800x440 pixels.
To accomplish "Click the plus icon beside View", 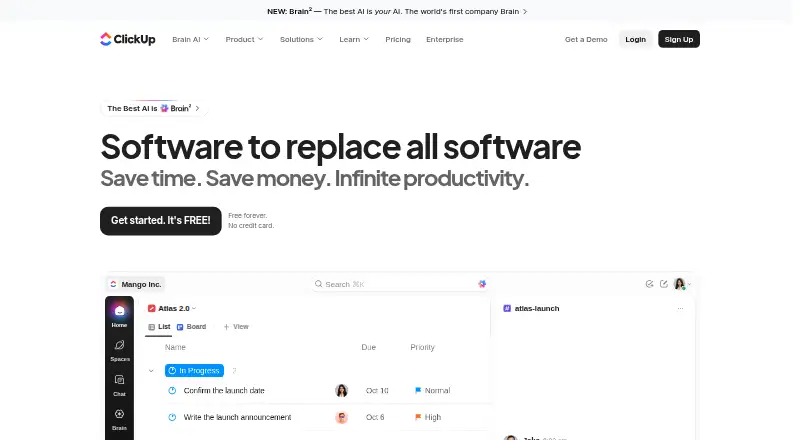I will click(227, 327).
